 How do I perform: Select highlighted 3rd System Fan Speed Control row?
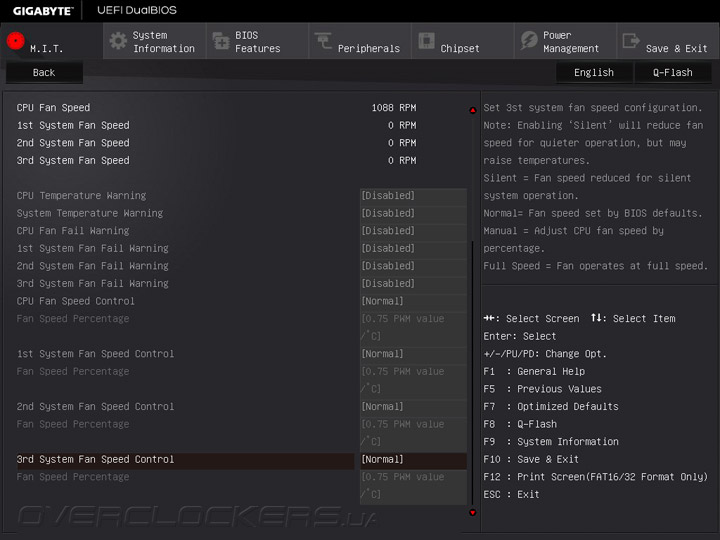pyautogui.click(x=185, y=461)
